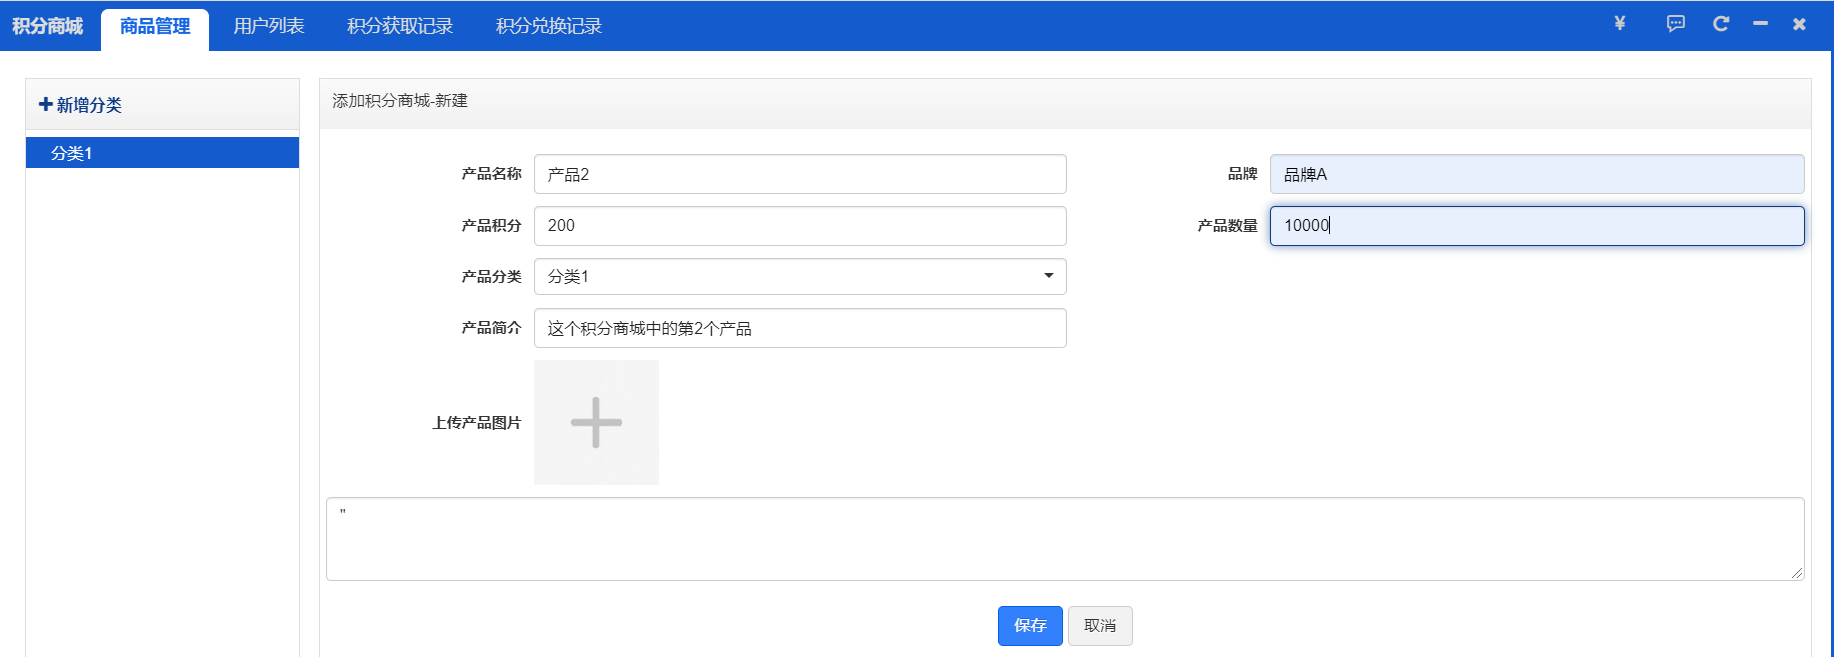Click the yen currency icon
Image resolution: width=1834 pixels, height=657 pixels.
coord(1619,24)
